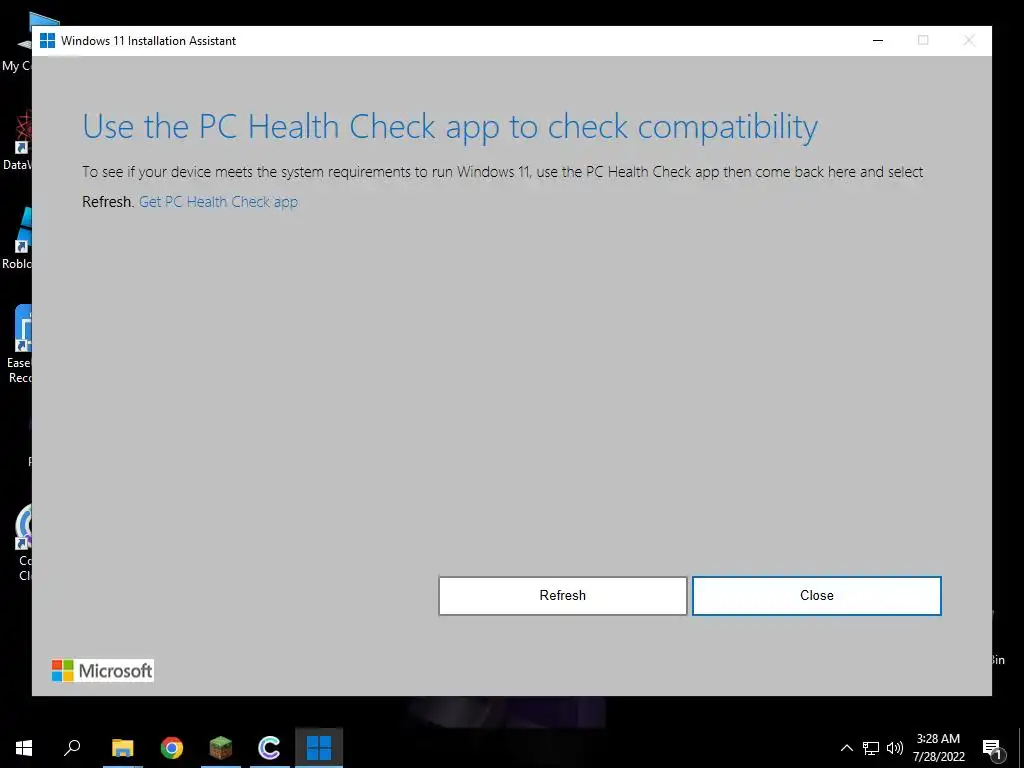Select the Roblox desktop shortcut
This screenshot has height=768, width=1024.
pyautogui.click(x=16, y=238)
